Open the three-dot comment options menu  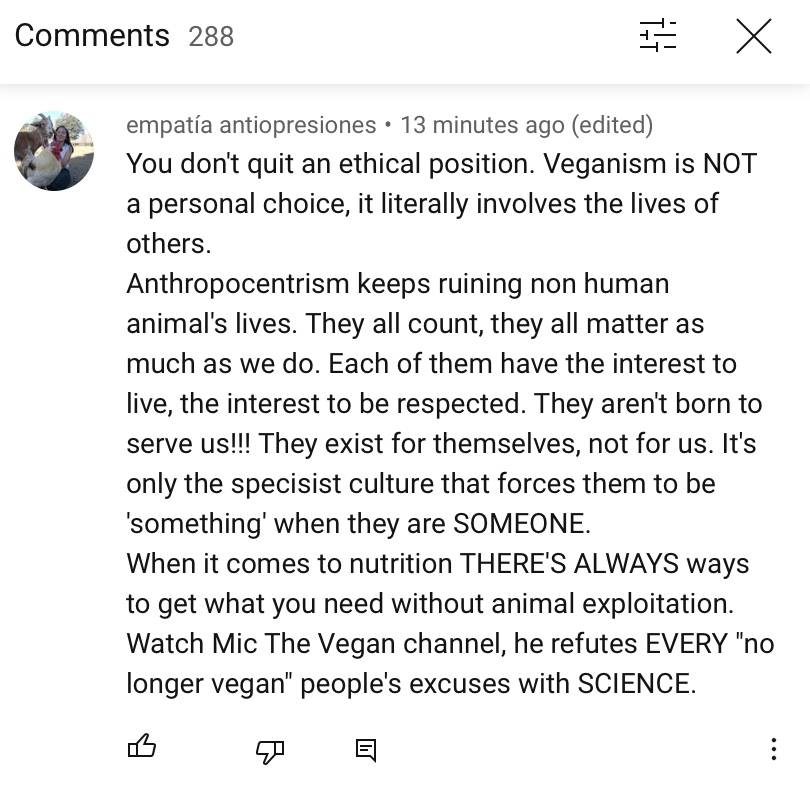pos(773,749)
